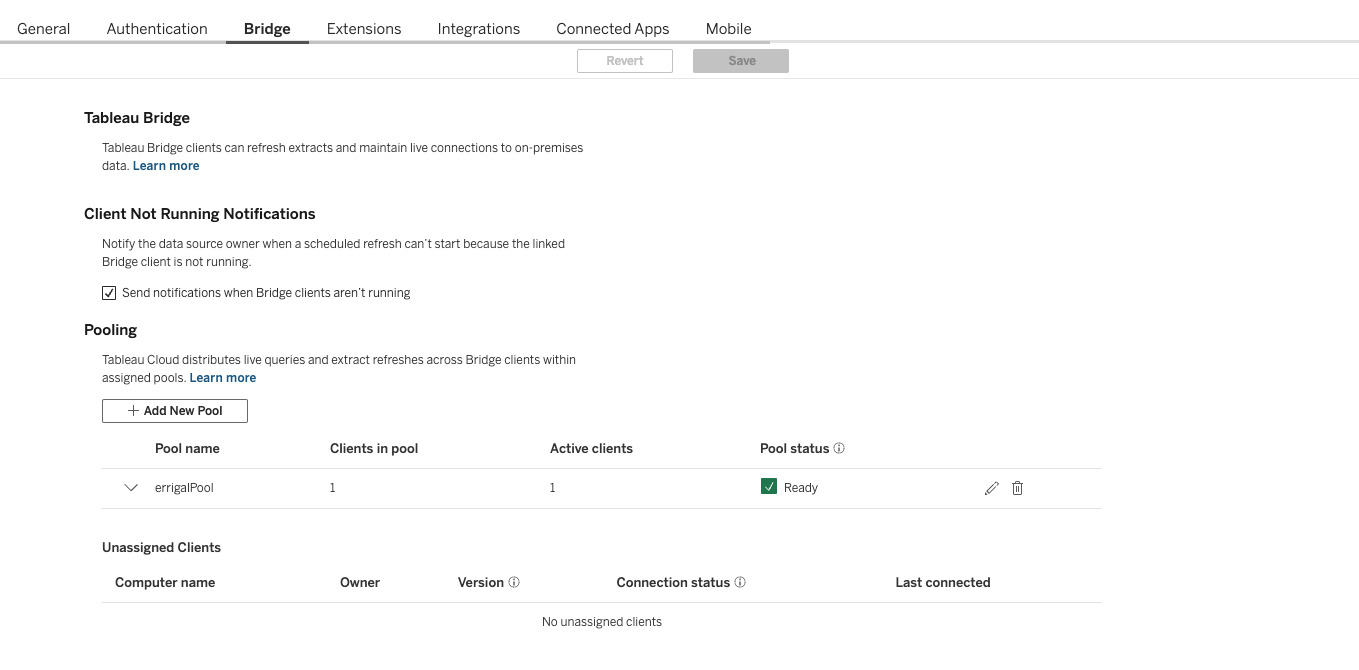Delete errigalPool using the trash icon
Screen dimensions: 1359x670
(1017, 488)
